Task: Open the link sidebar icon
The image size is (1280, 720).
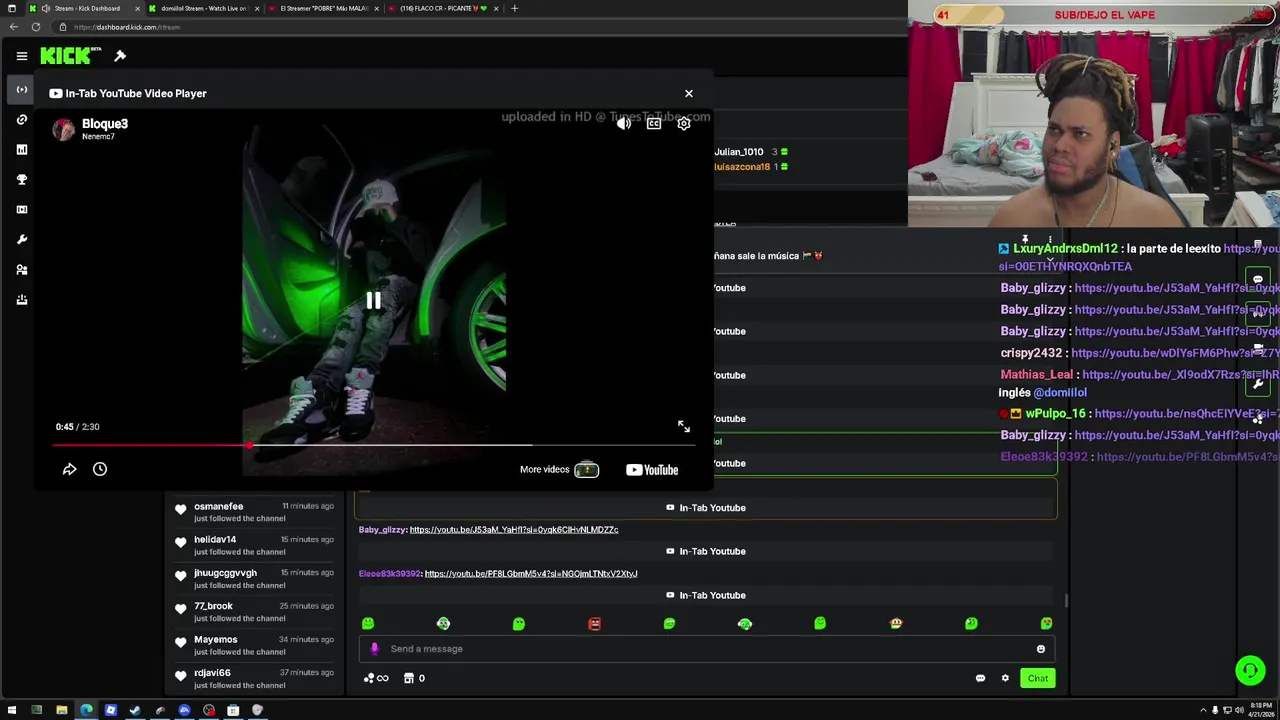Action: coord(21,120)
